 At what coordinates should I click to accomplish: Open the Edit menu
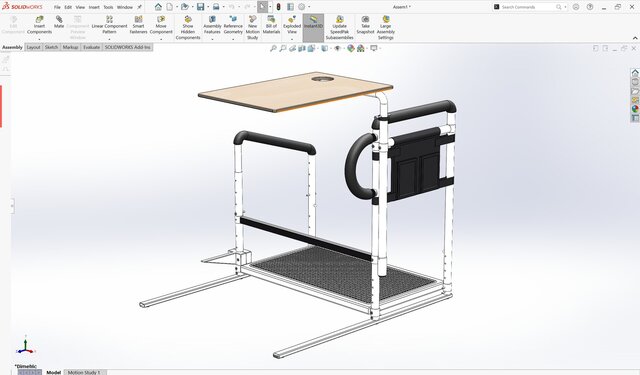point(68,7)
